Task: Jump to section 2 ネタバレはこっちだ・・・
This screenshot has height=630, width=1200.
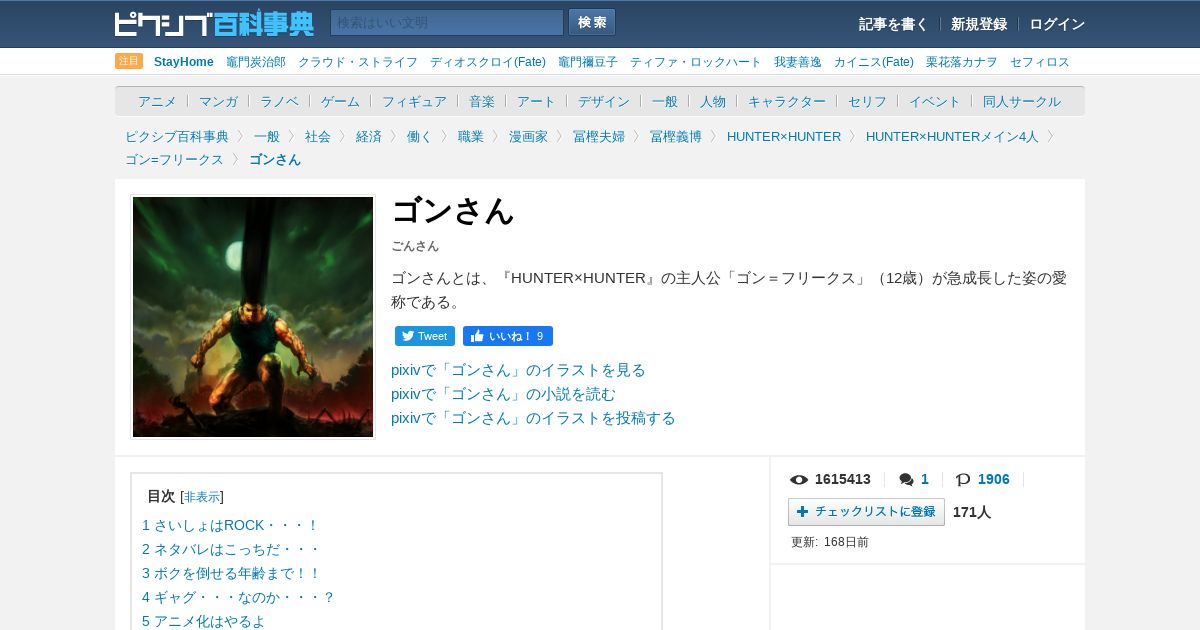Action: pos(231,549)
